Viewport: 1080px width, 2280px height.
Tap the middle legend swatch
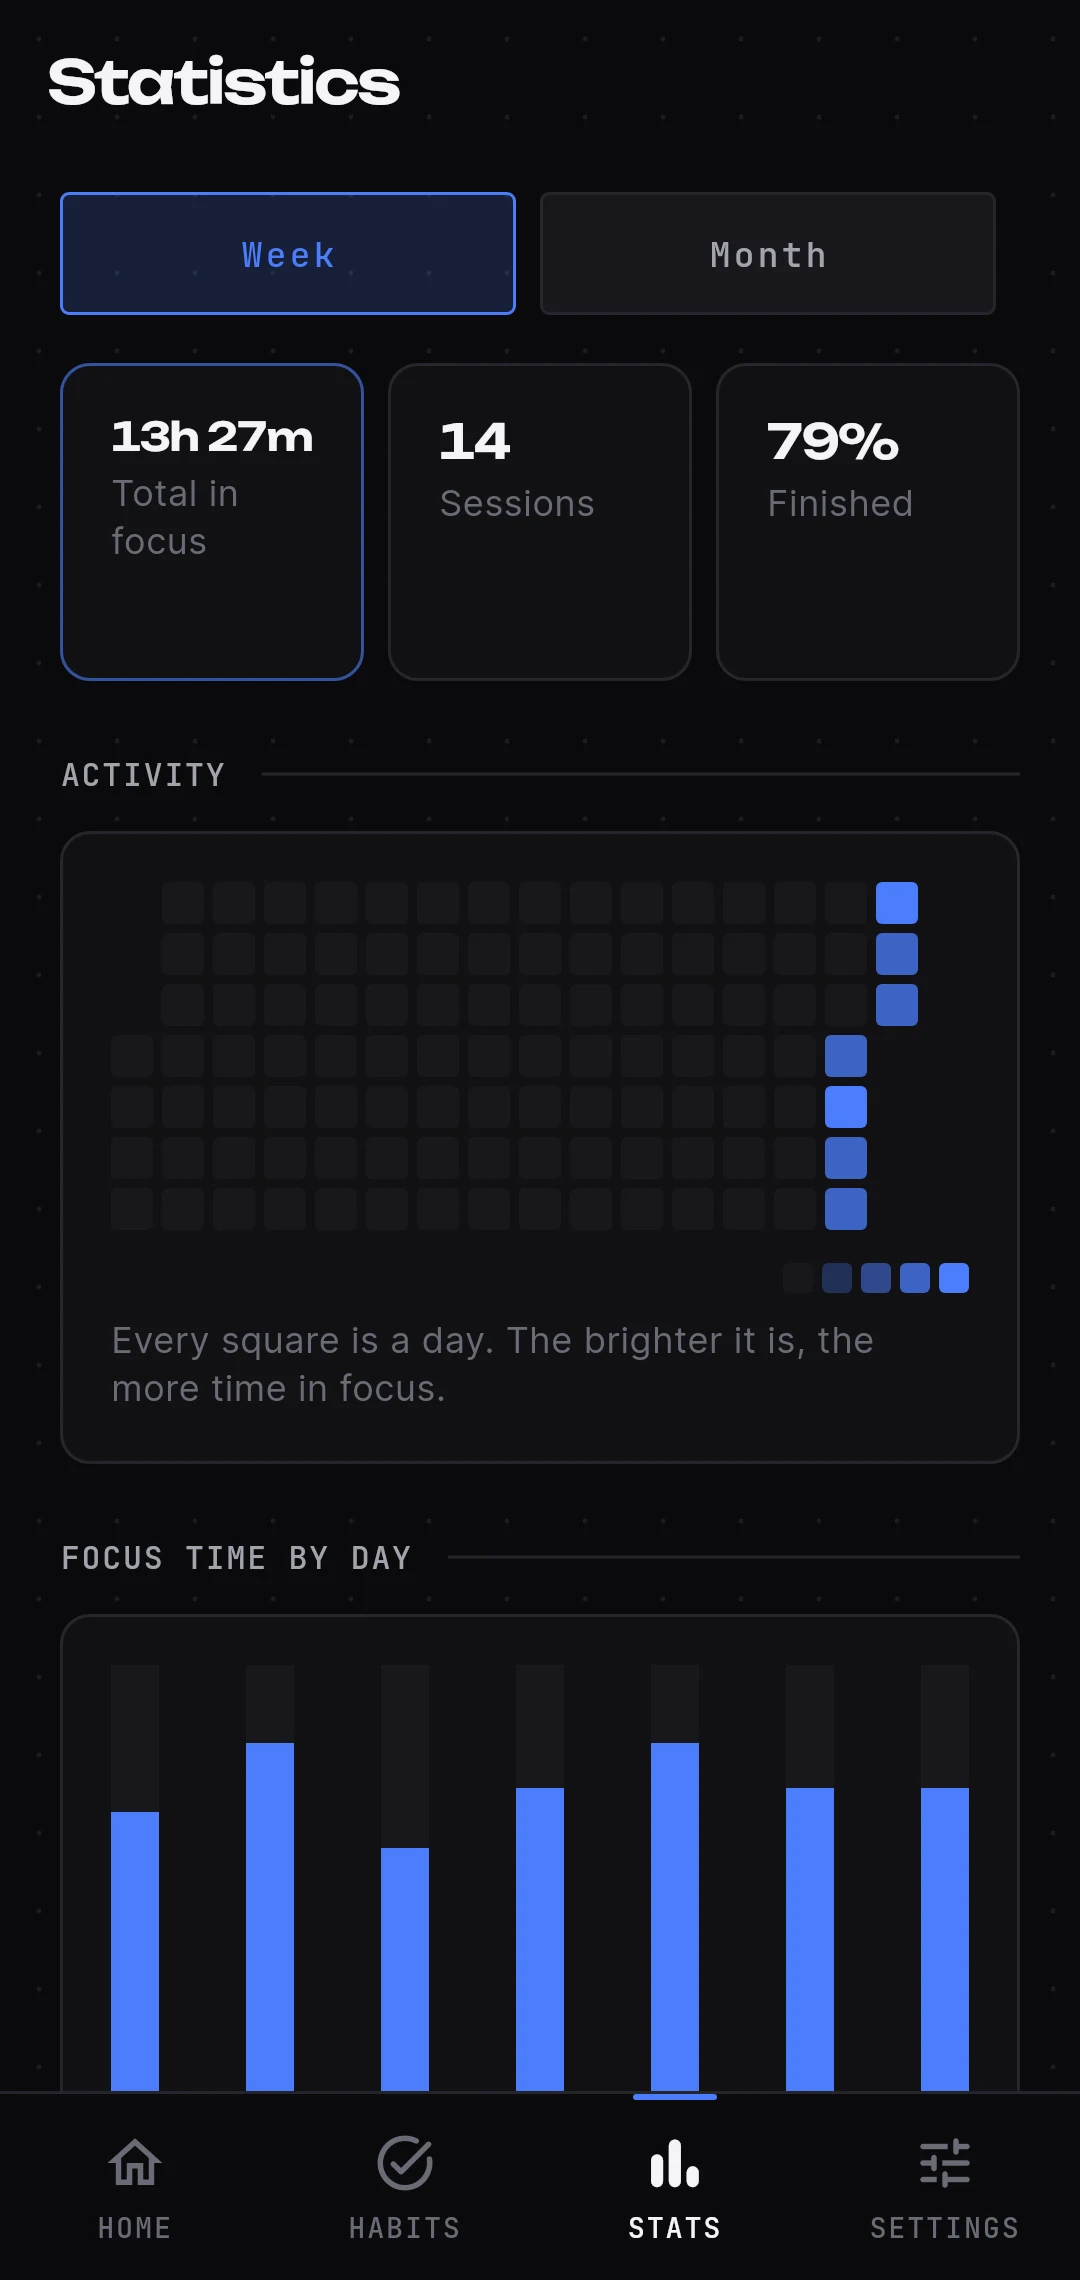(876, 1278)
